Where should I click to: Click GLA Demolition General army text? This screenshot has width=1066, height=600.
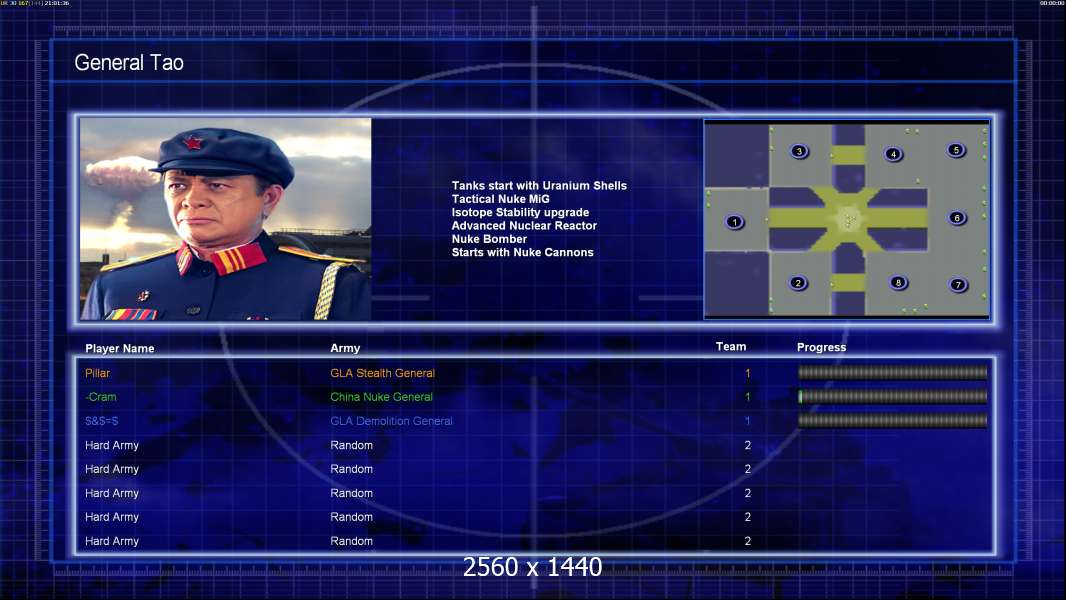(x=392, y=421)
